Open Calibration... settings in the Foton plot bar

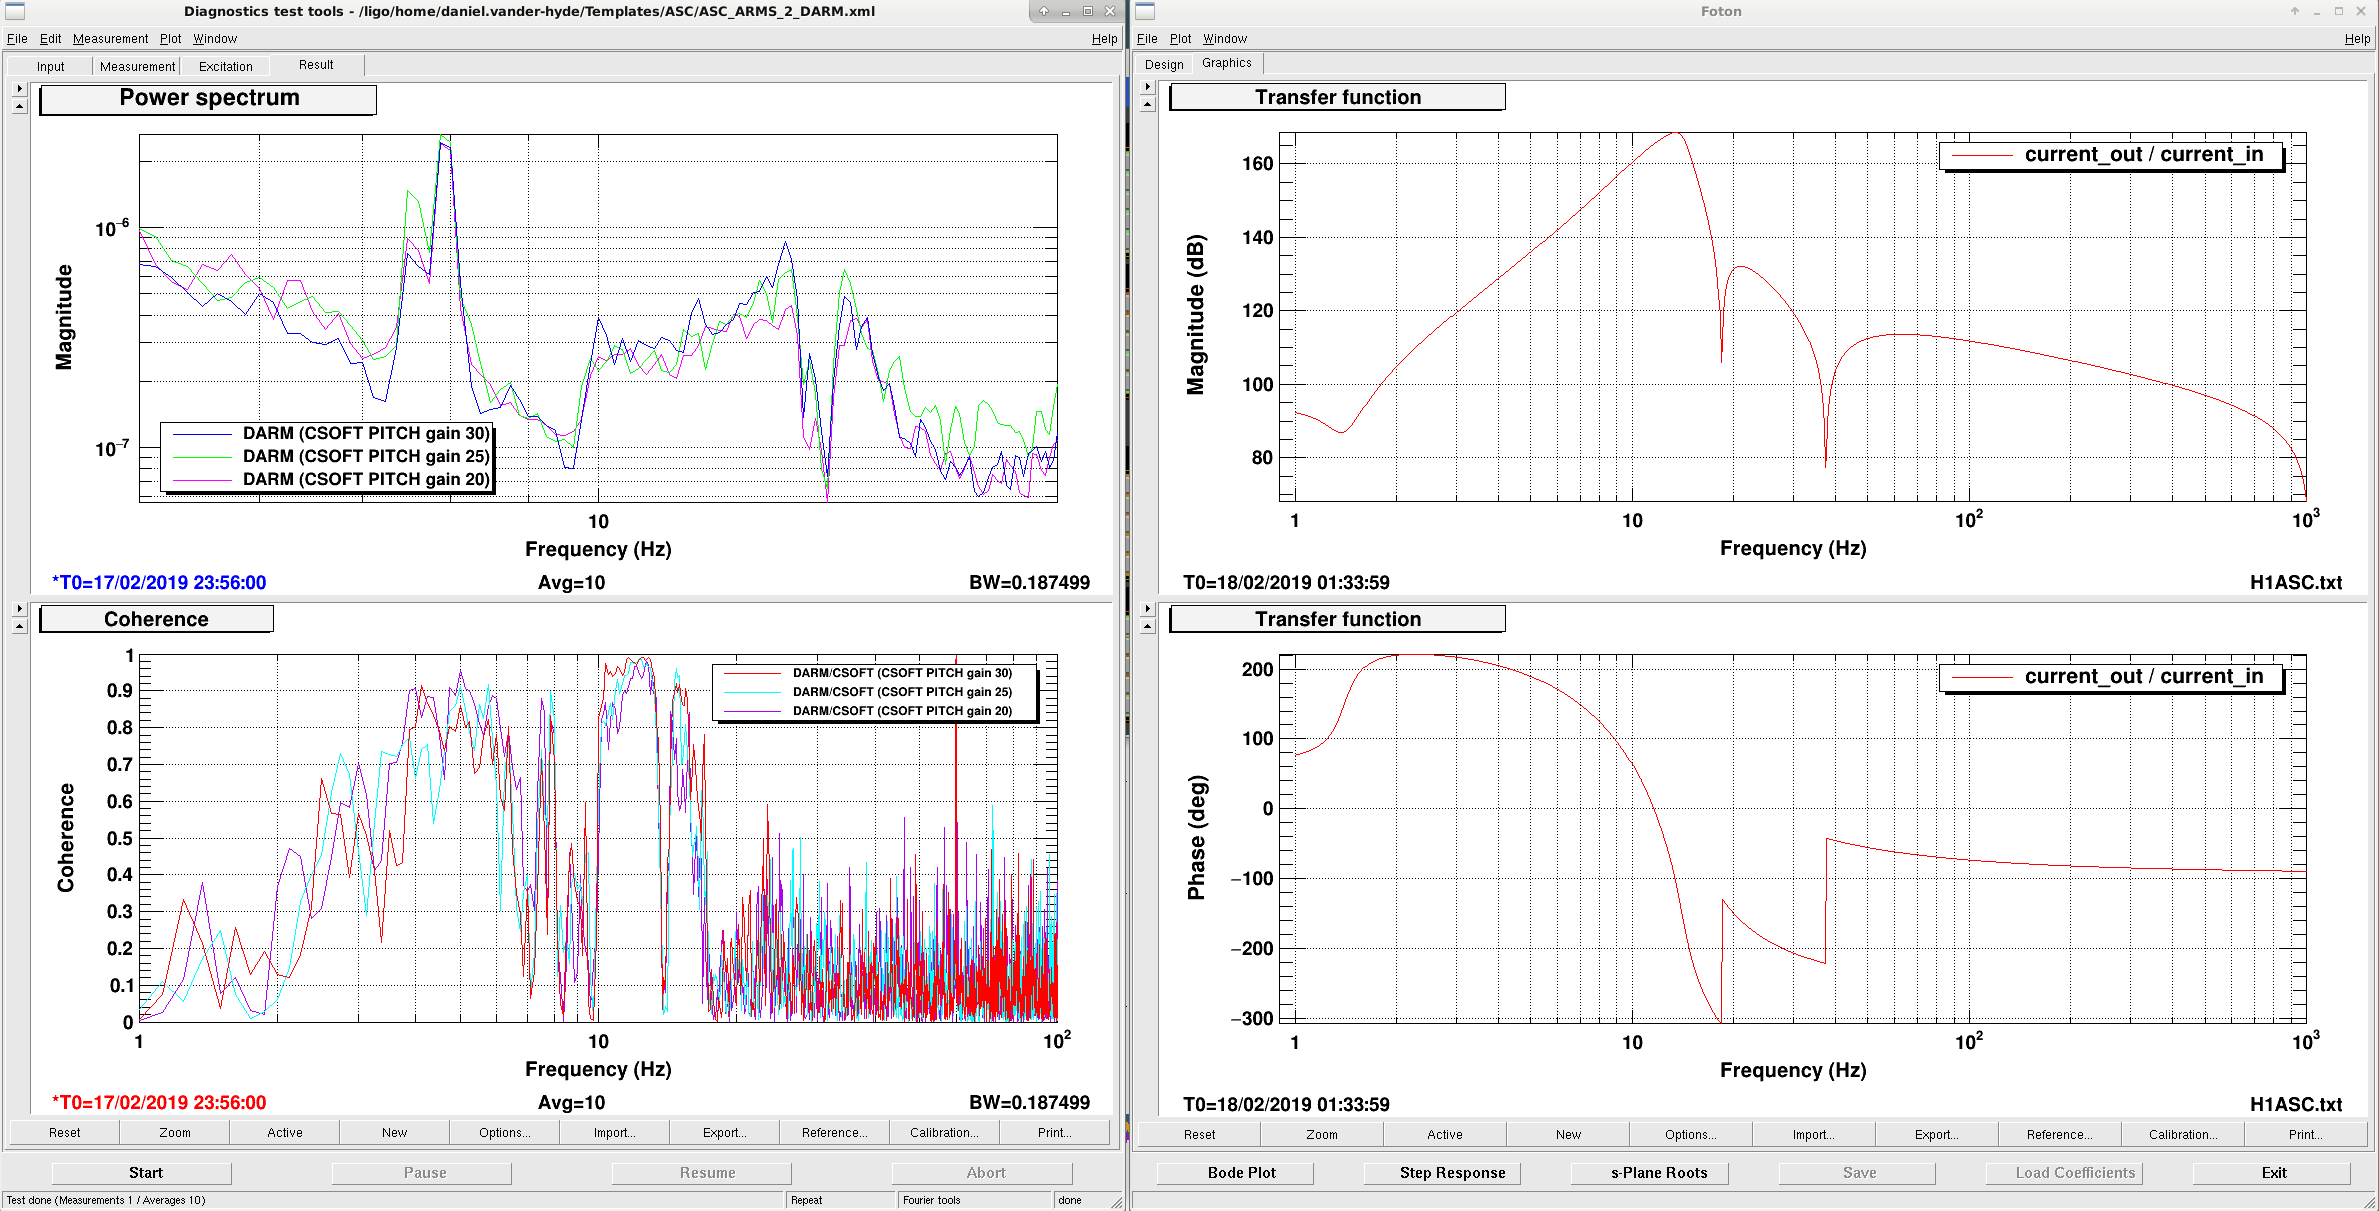point(2183,1134)
